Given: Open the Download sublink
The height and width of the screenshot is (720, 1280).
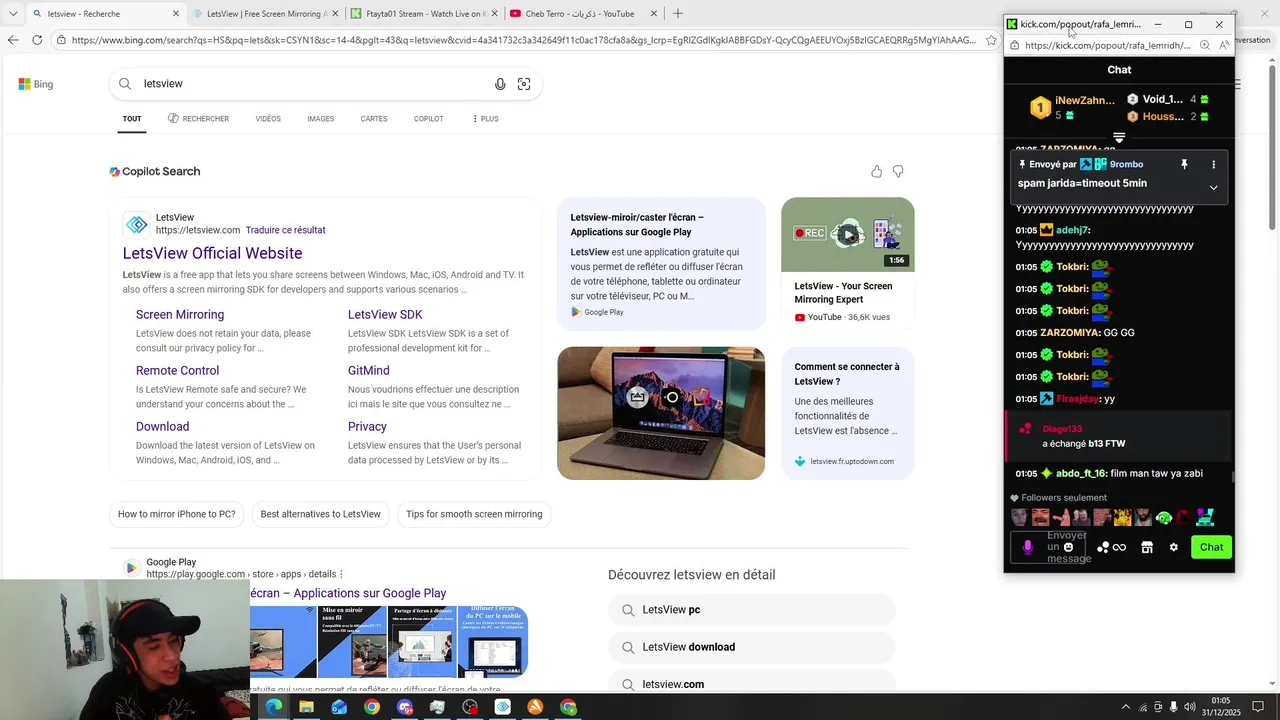Looking at the screenshot, I should [x=162, y=426].
